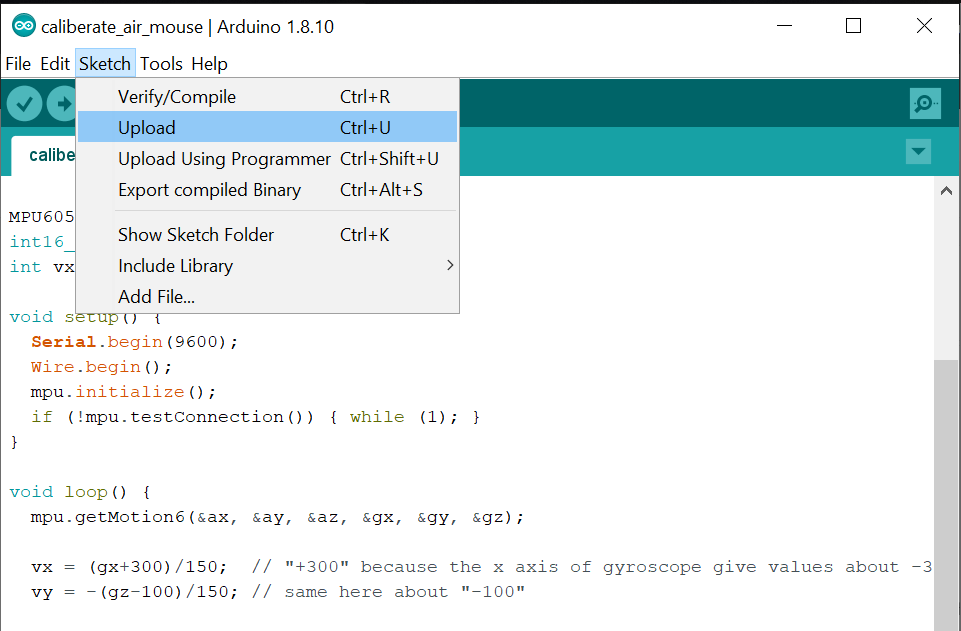Click the void setup() line

click(x=85, y=318)
